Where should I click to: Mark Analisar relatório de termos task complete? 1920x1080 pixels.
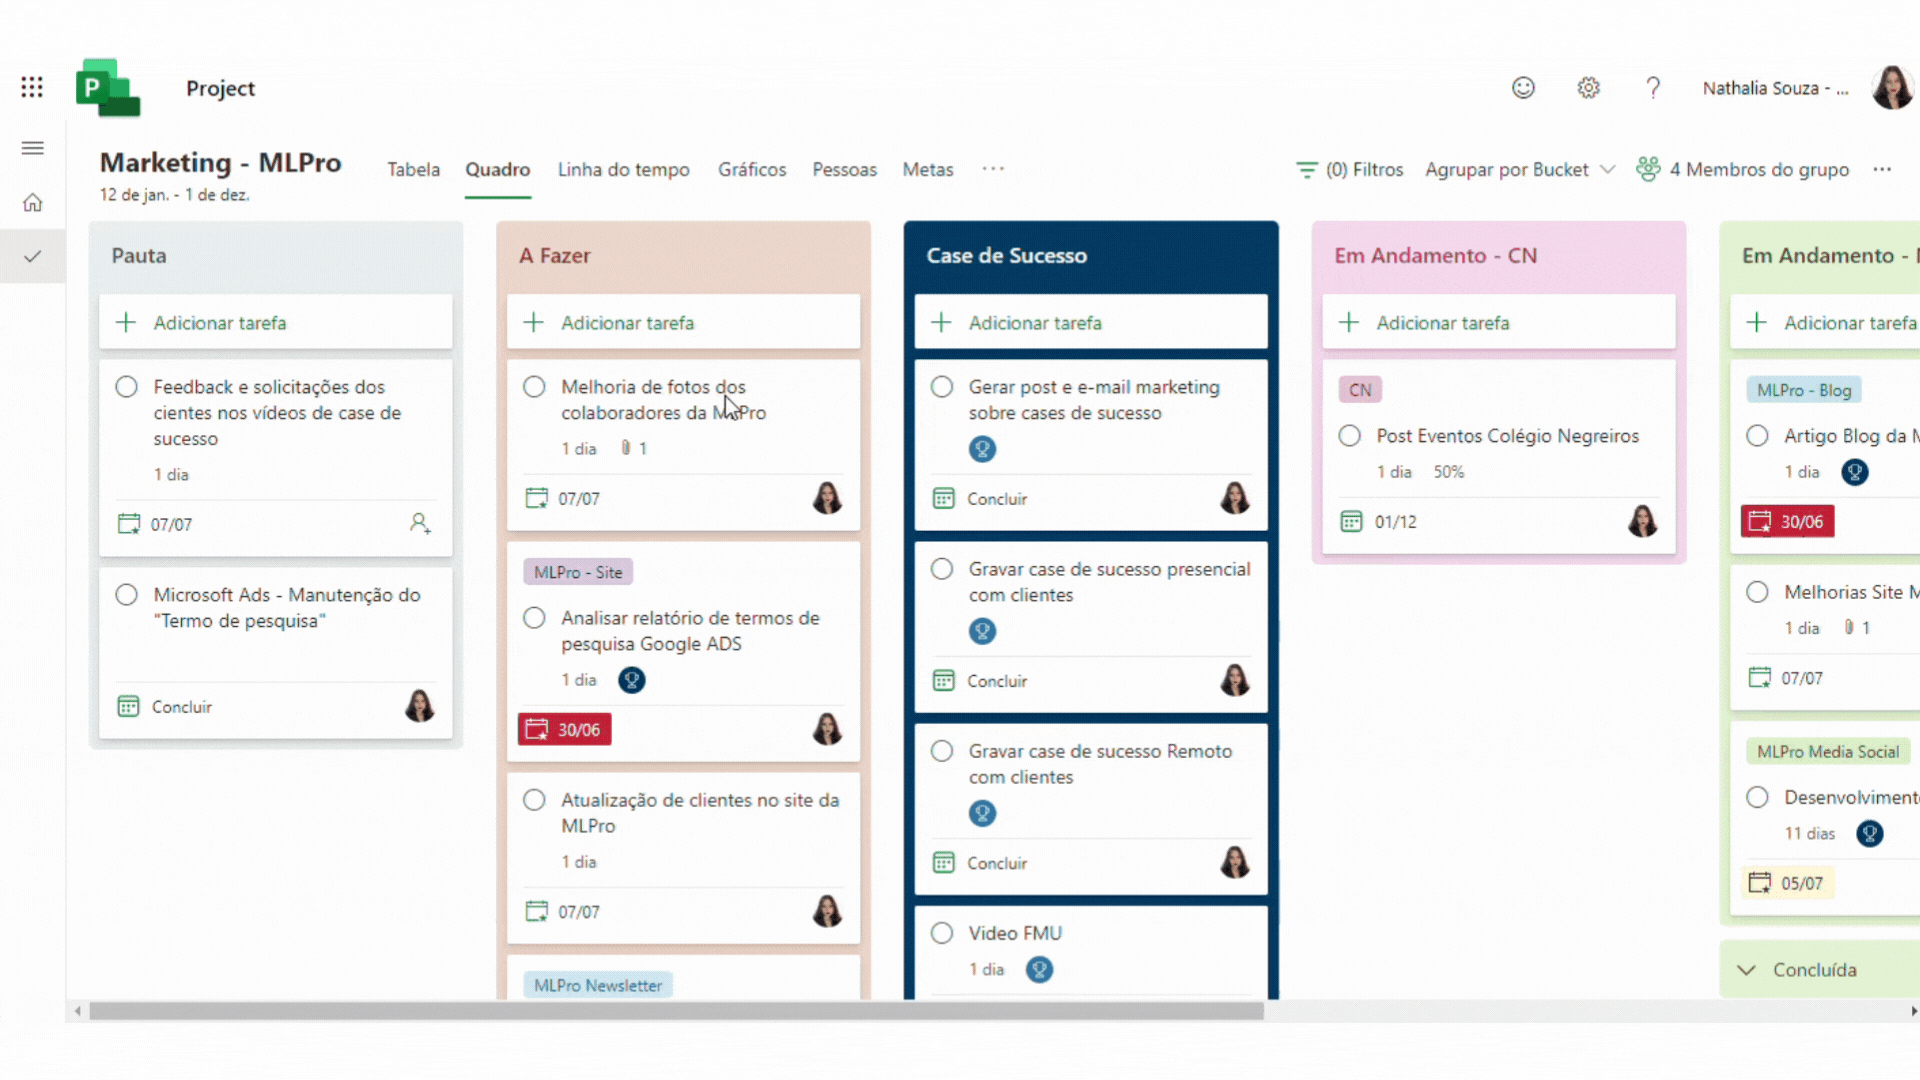tap(534, 618)
